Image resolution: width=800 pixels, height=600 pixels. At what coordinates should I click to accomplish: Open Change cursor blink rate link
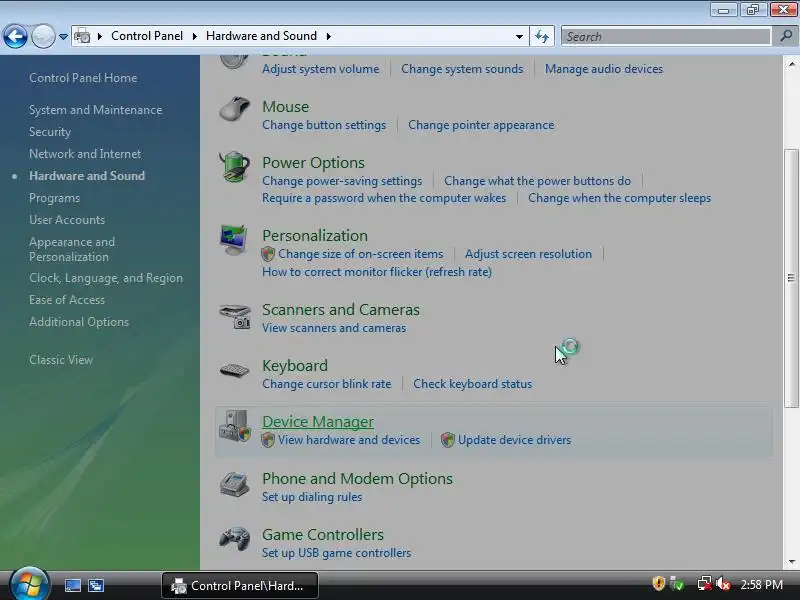point(327,384)
